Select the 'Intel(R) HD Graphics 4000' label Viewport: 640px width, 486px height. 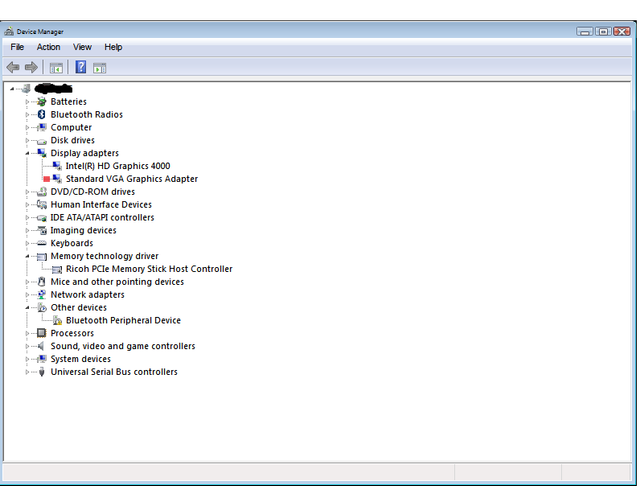coord(118,166)
